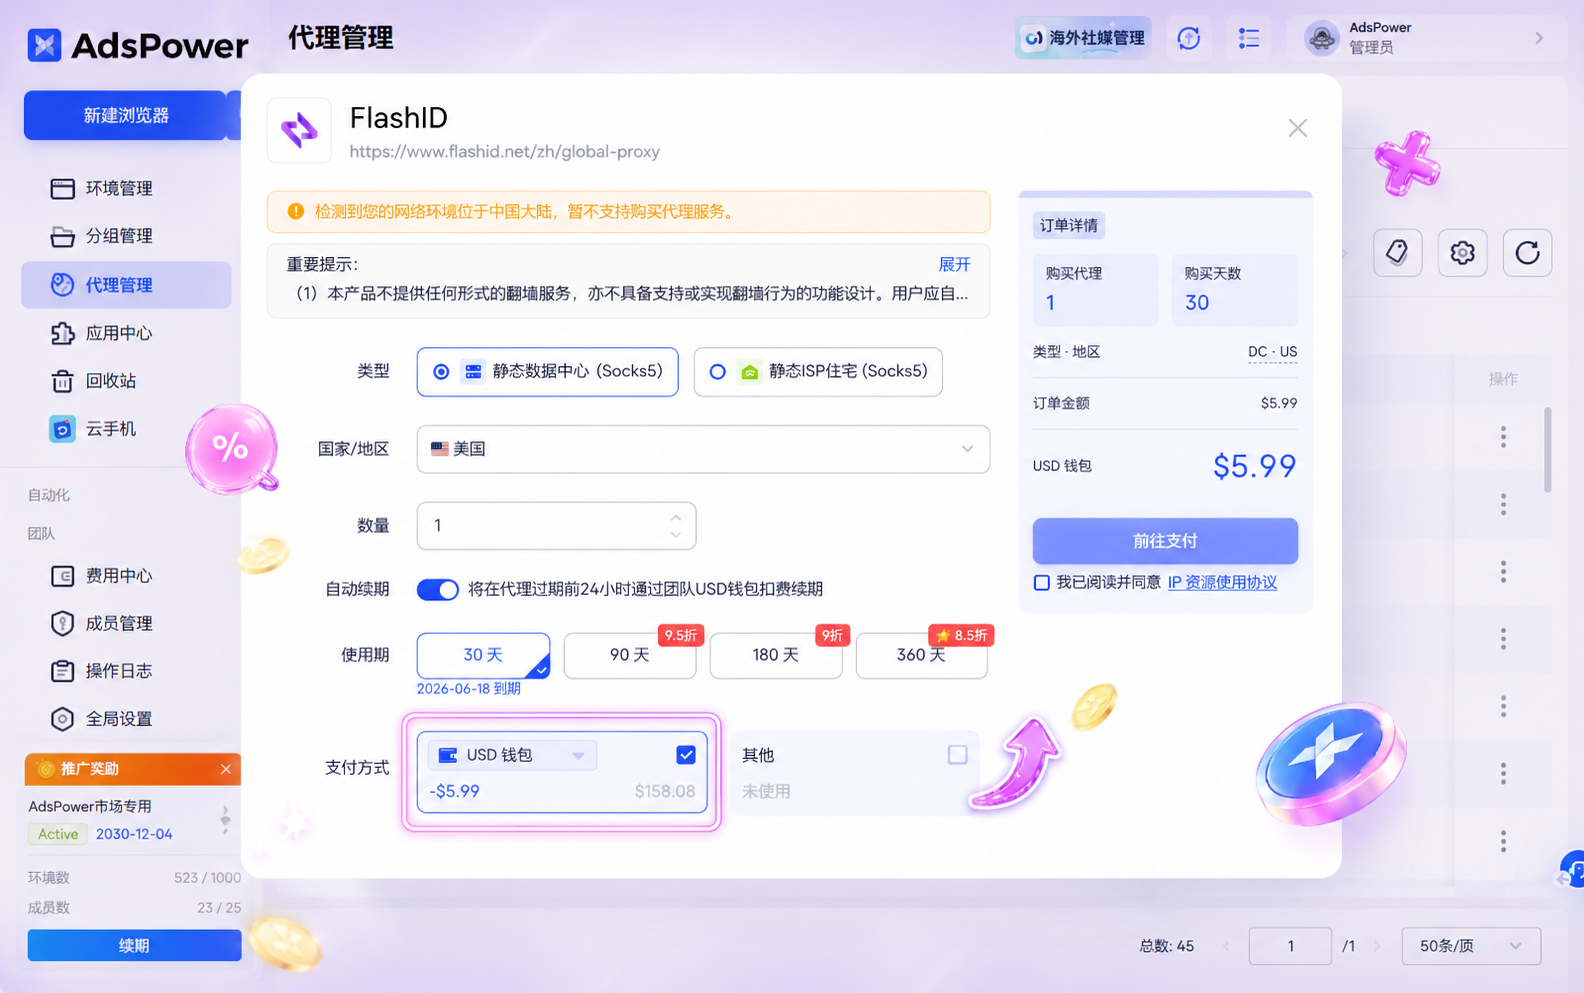Click the page number input field
The height and width of the screenshot is (993, 1584).
pyautogui.click(x=1290, y=946)
